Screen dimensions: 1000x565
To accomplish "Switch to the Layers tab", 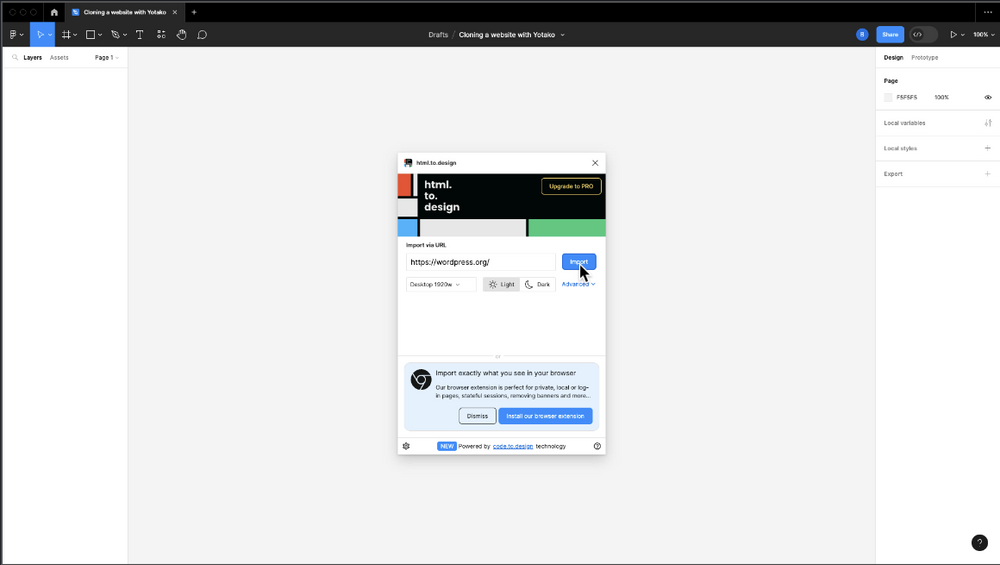I will pyautogui.click(x=33, y=57).
